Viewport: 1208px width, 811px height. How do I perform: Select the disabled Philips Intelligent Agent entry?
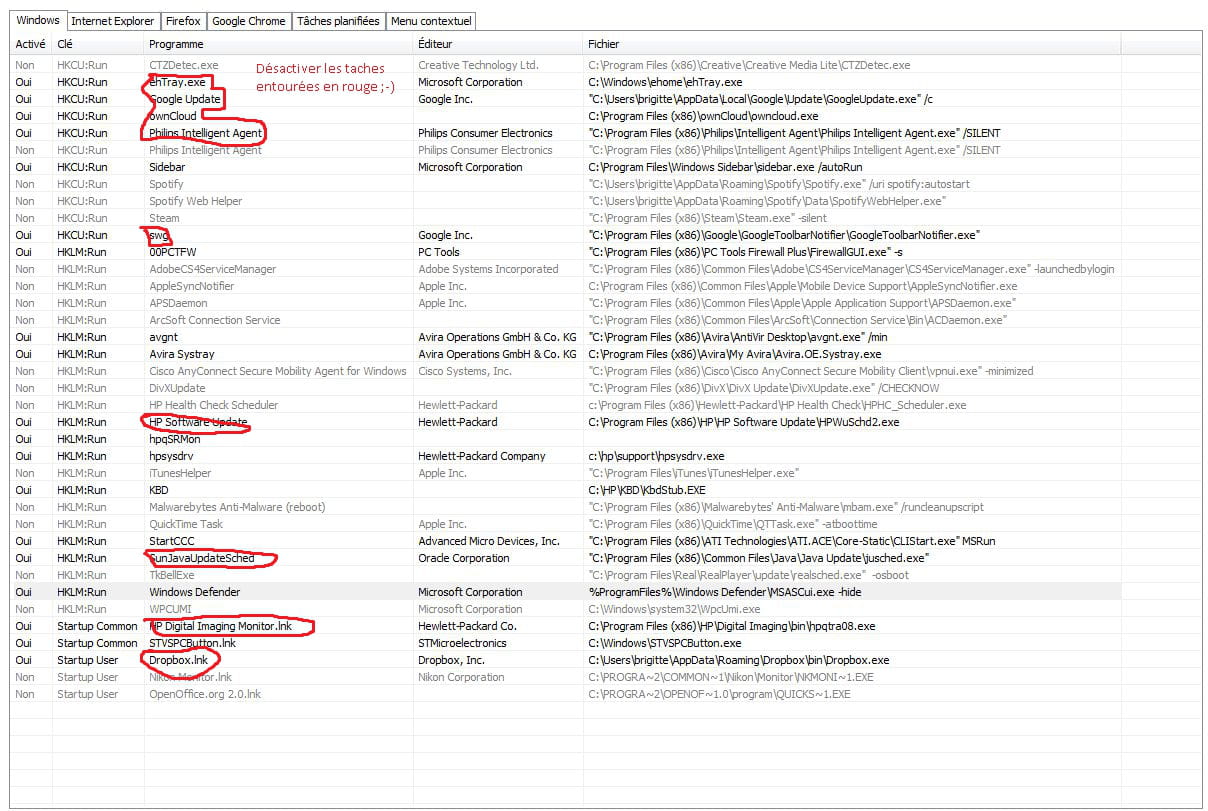pyautogui.click(x=205, y=150)
